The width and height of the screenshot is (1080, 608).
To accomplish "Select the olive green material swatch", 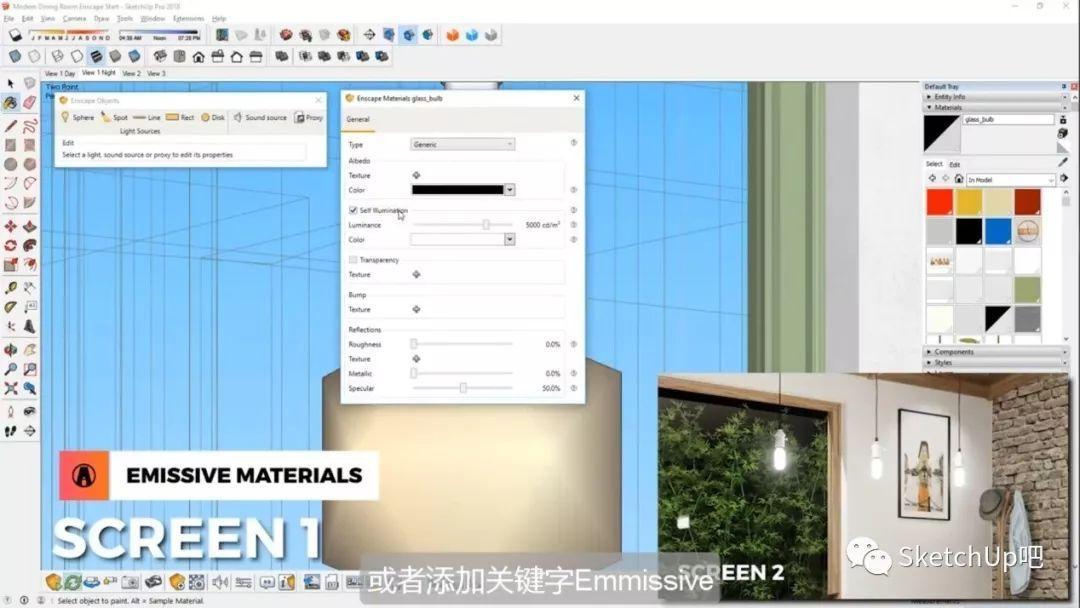I will 1027,290.
